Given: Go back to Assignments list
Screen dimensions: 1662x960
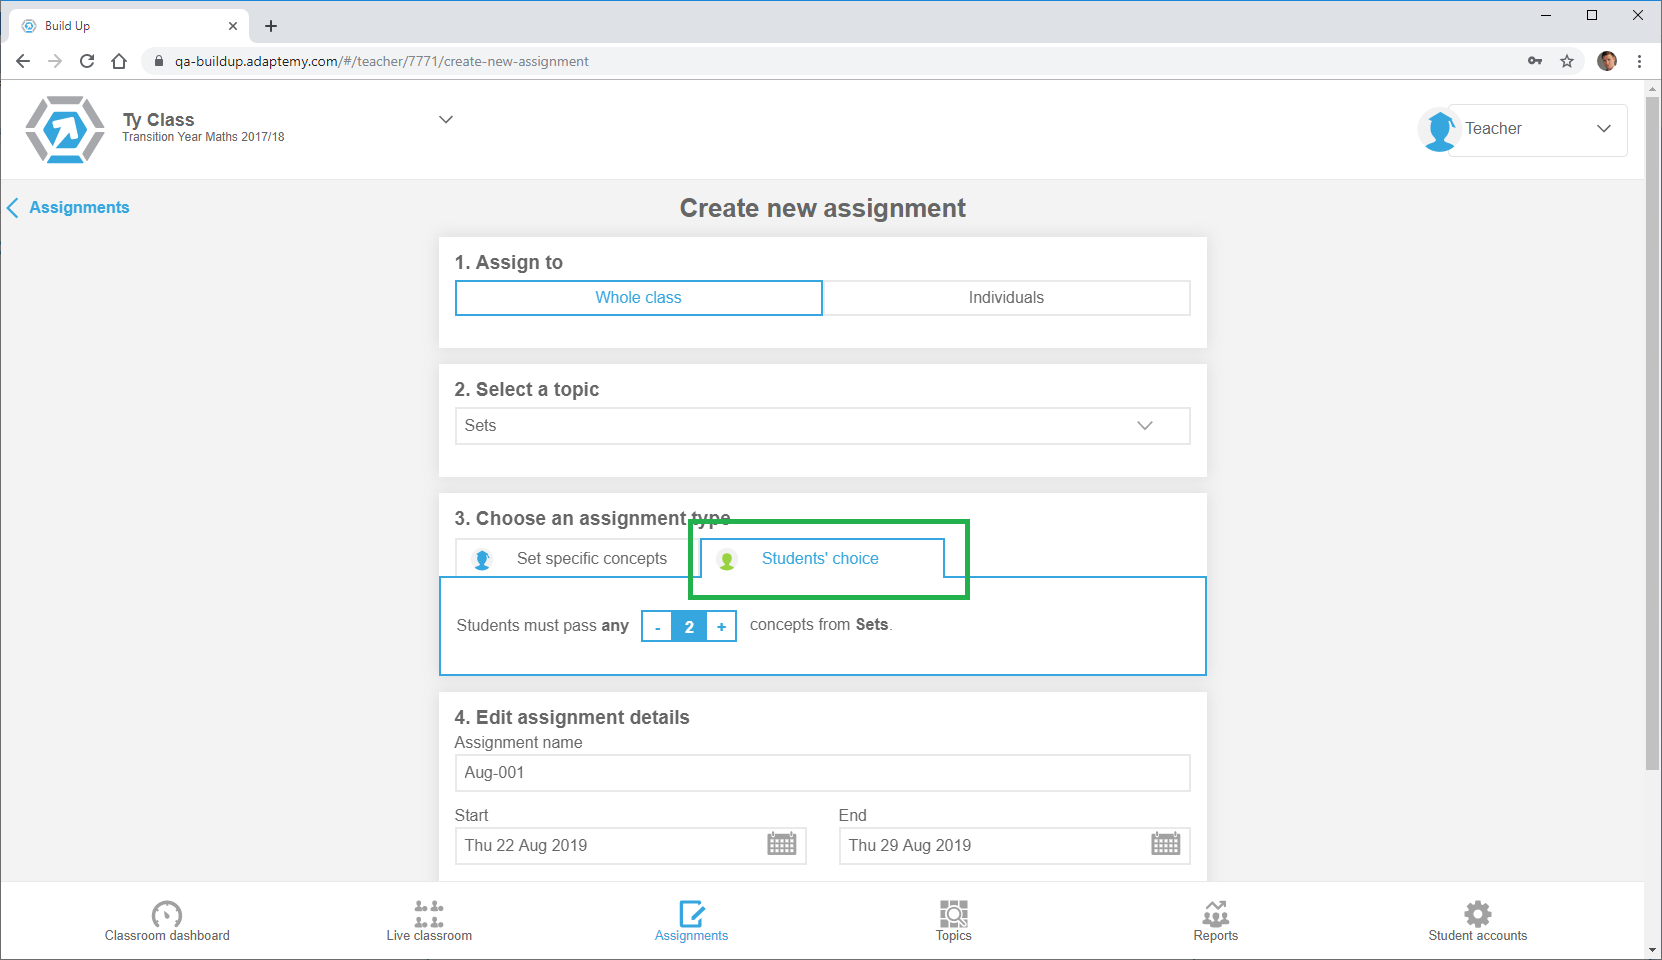Looking at the screenshot, I should click(x=70, y=208).
